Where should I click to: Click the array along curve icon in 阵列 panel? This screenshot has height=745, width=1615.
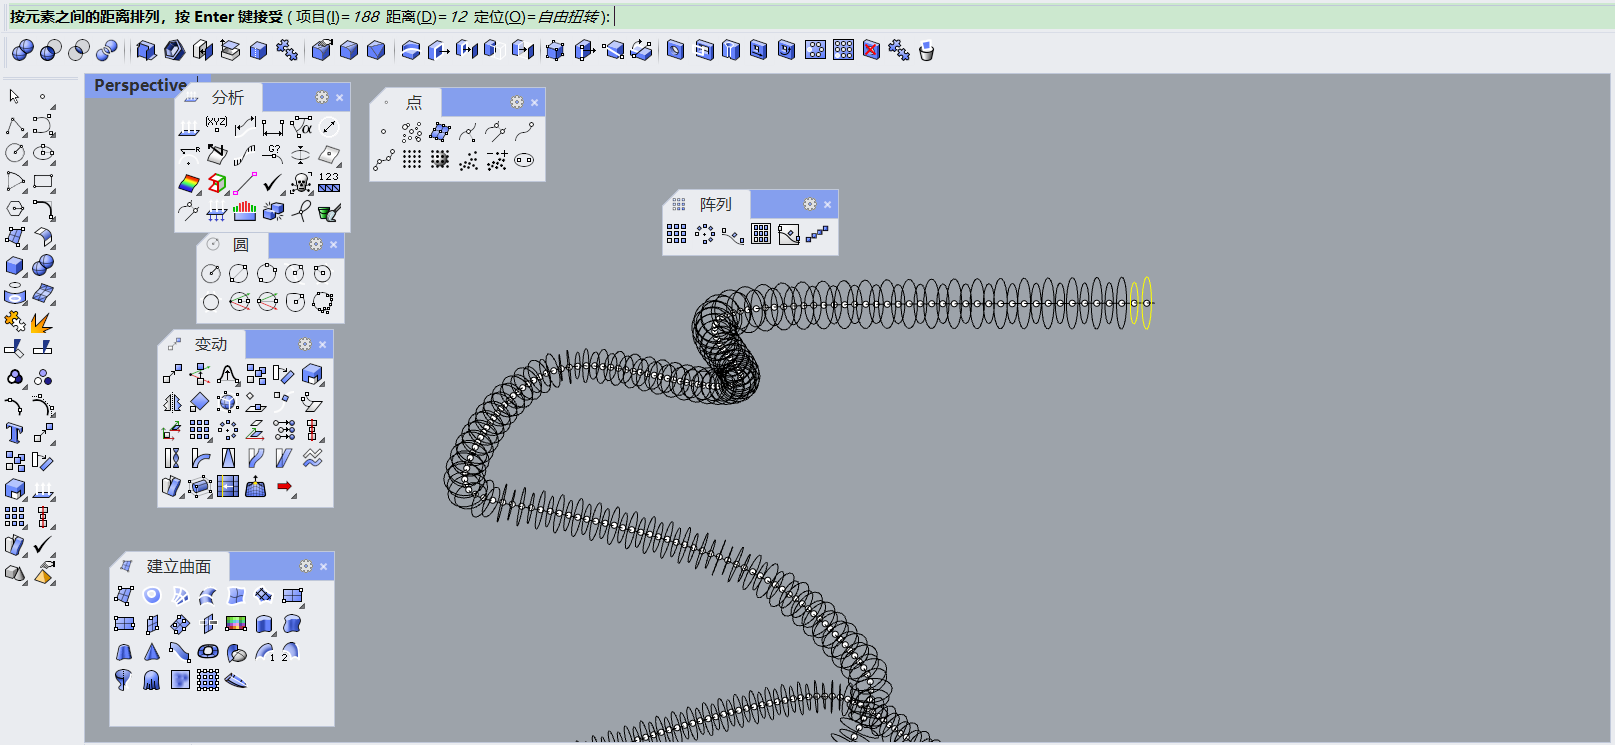733,234
